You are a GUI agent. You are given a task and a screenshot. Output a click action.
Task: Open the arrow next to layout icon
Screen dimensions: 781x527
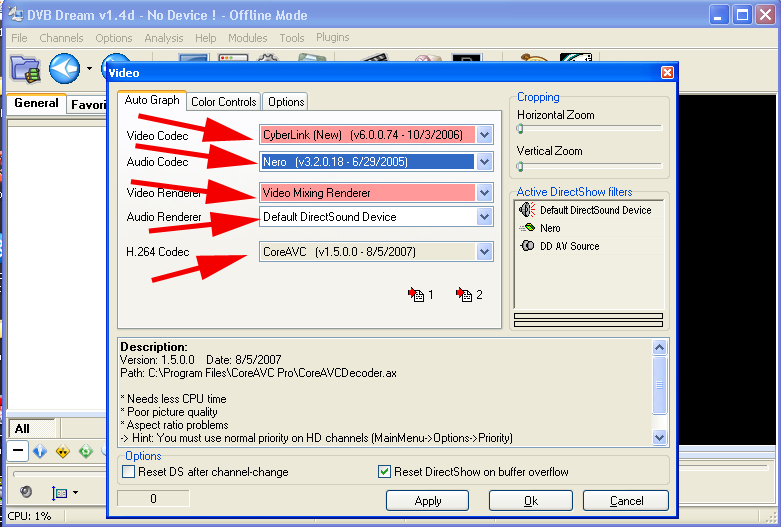[x=75, y=493]
